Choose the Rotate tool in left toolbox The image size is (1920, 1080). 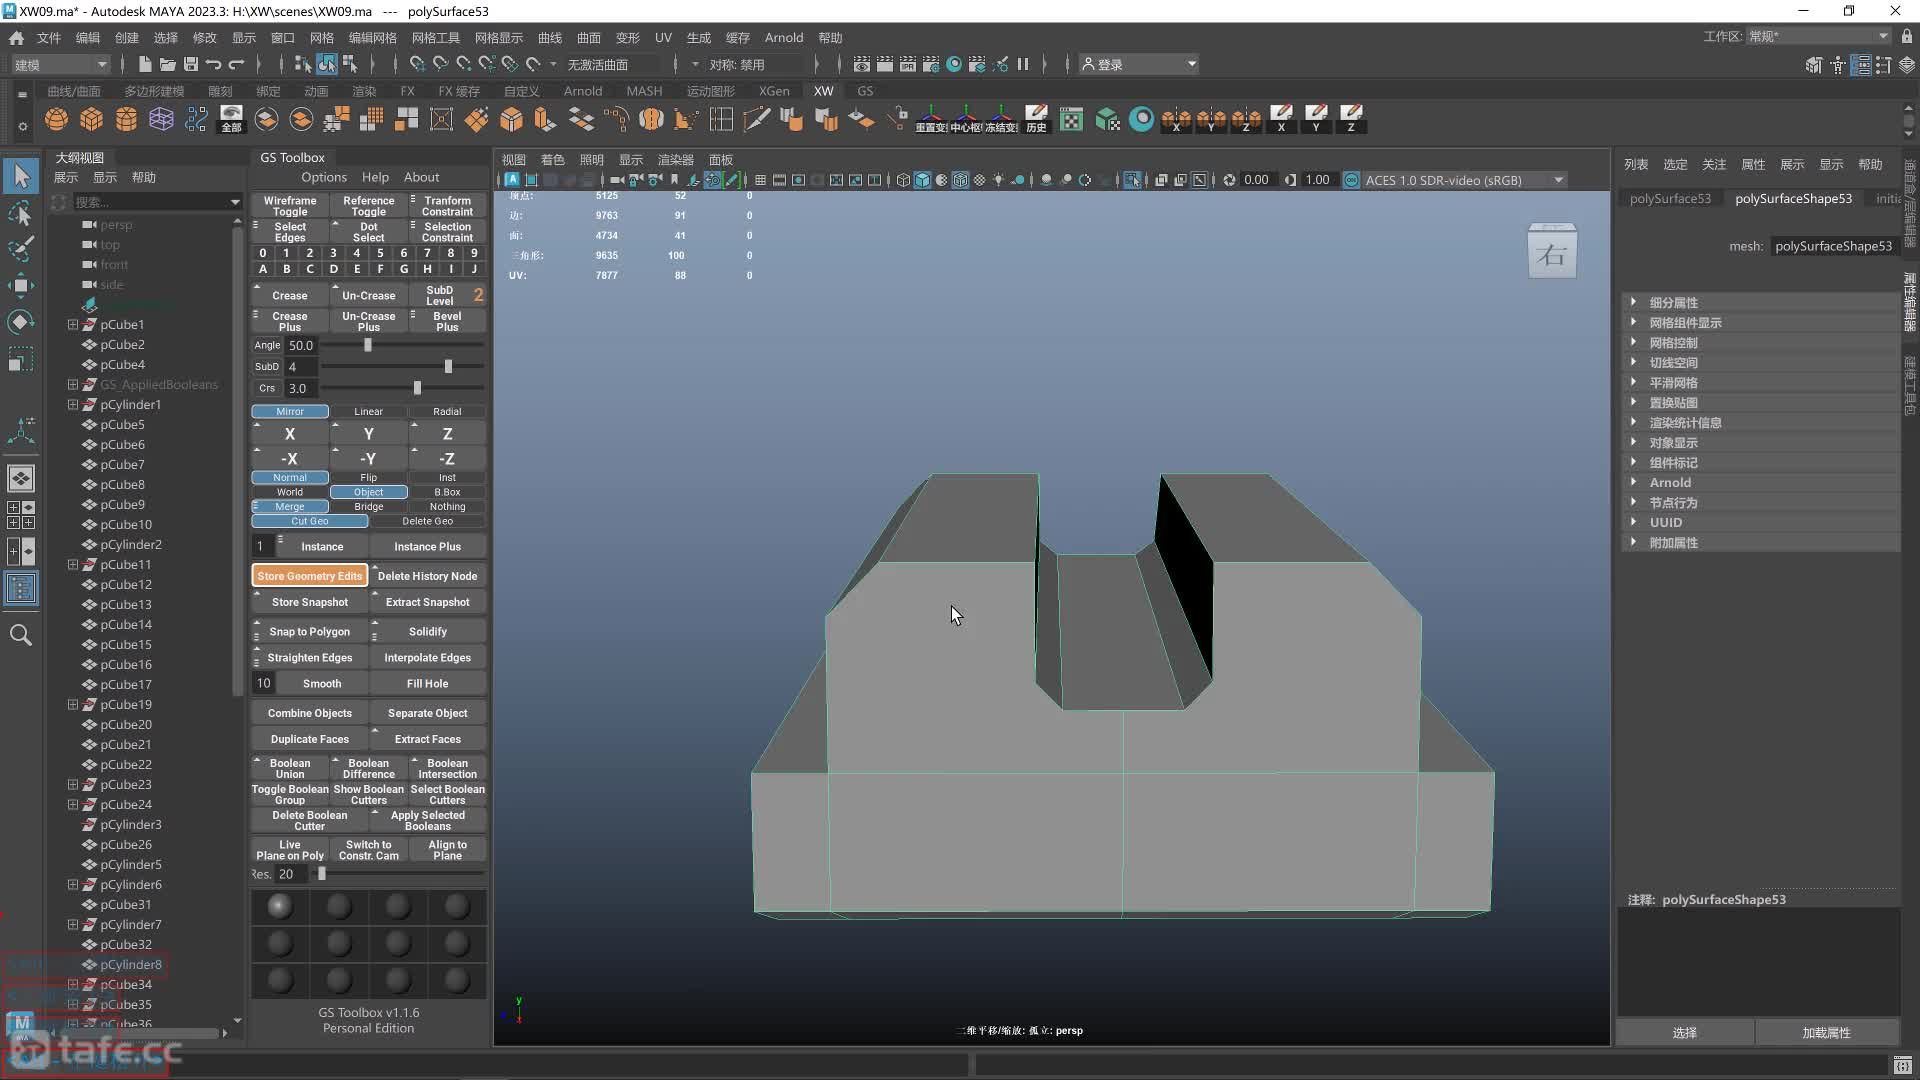pos(21,322)
